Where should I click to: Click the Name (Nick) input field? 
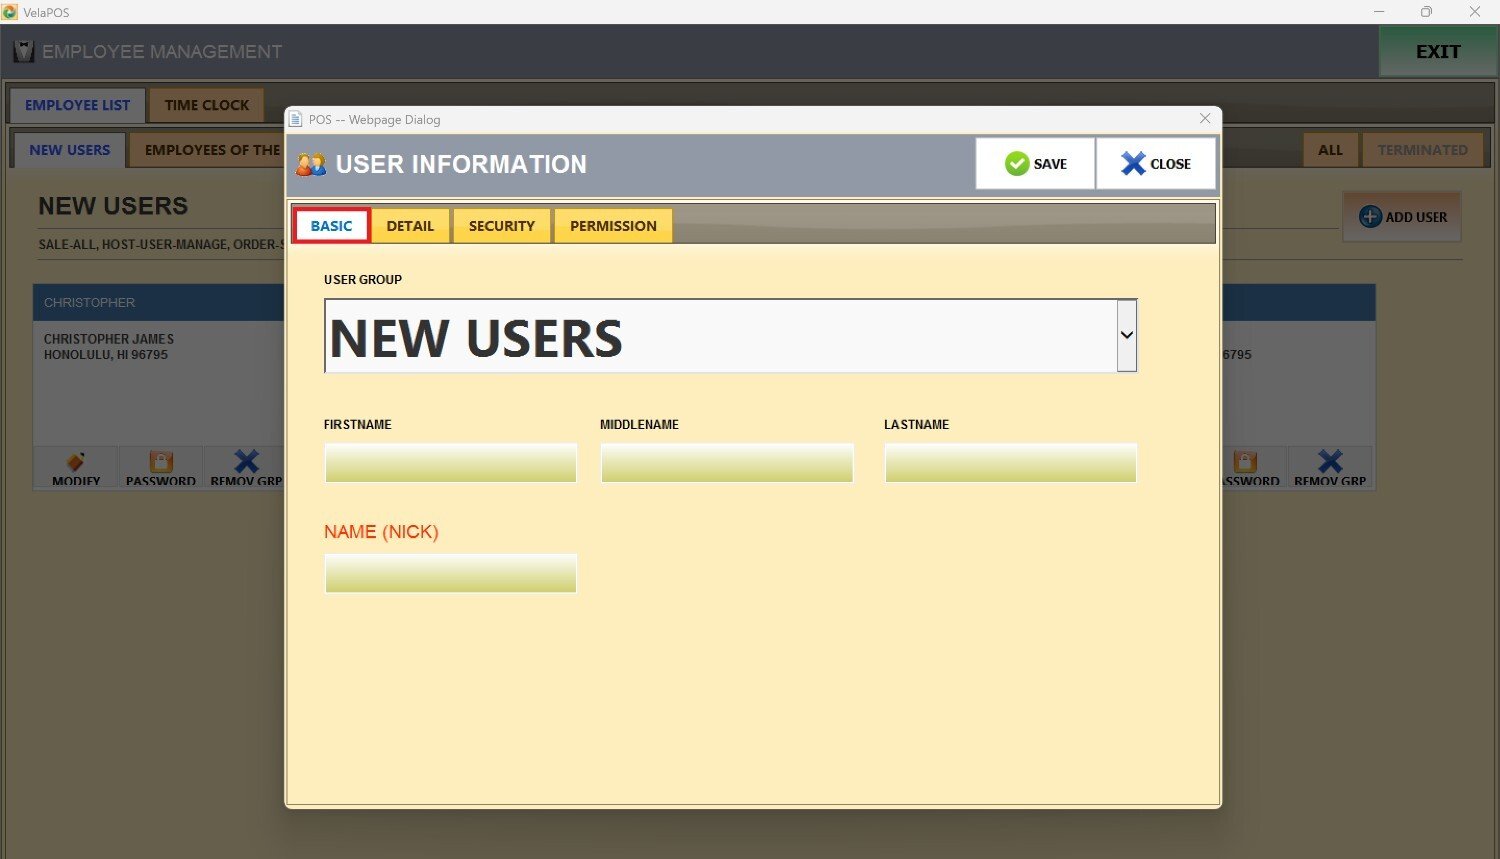(450, 574)
